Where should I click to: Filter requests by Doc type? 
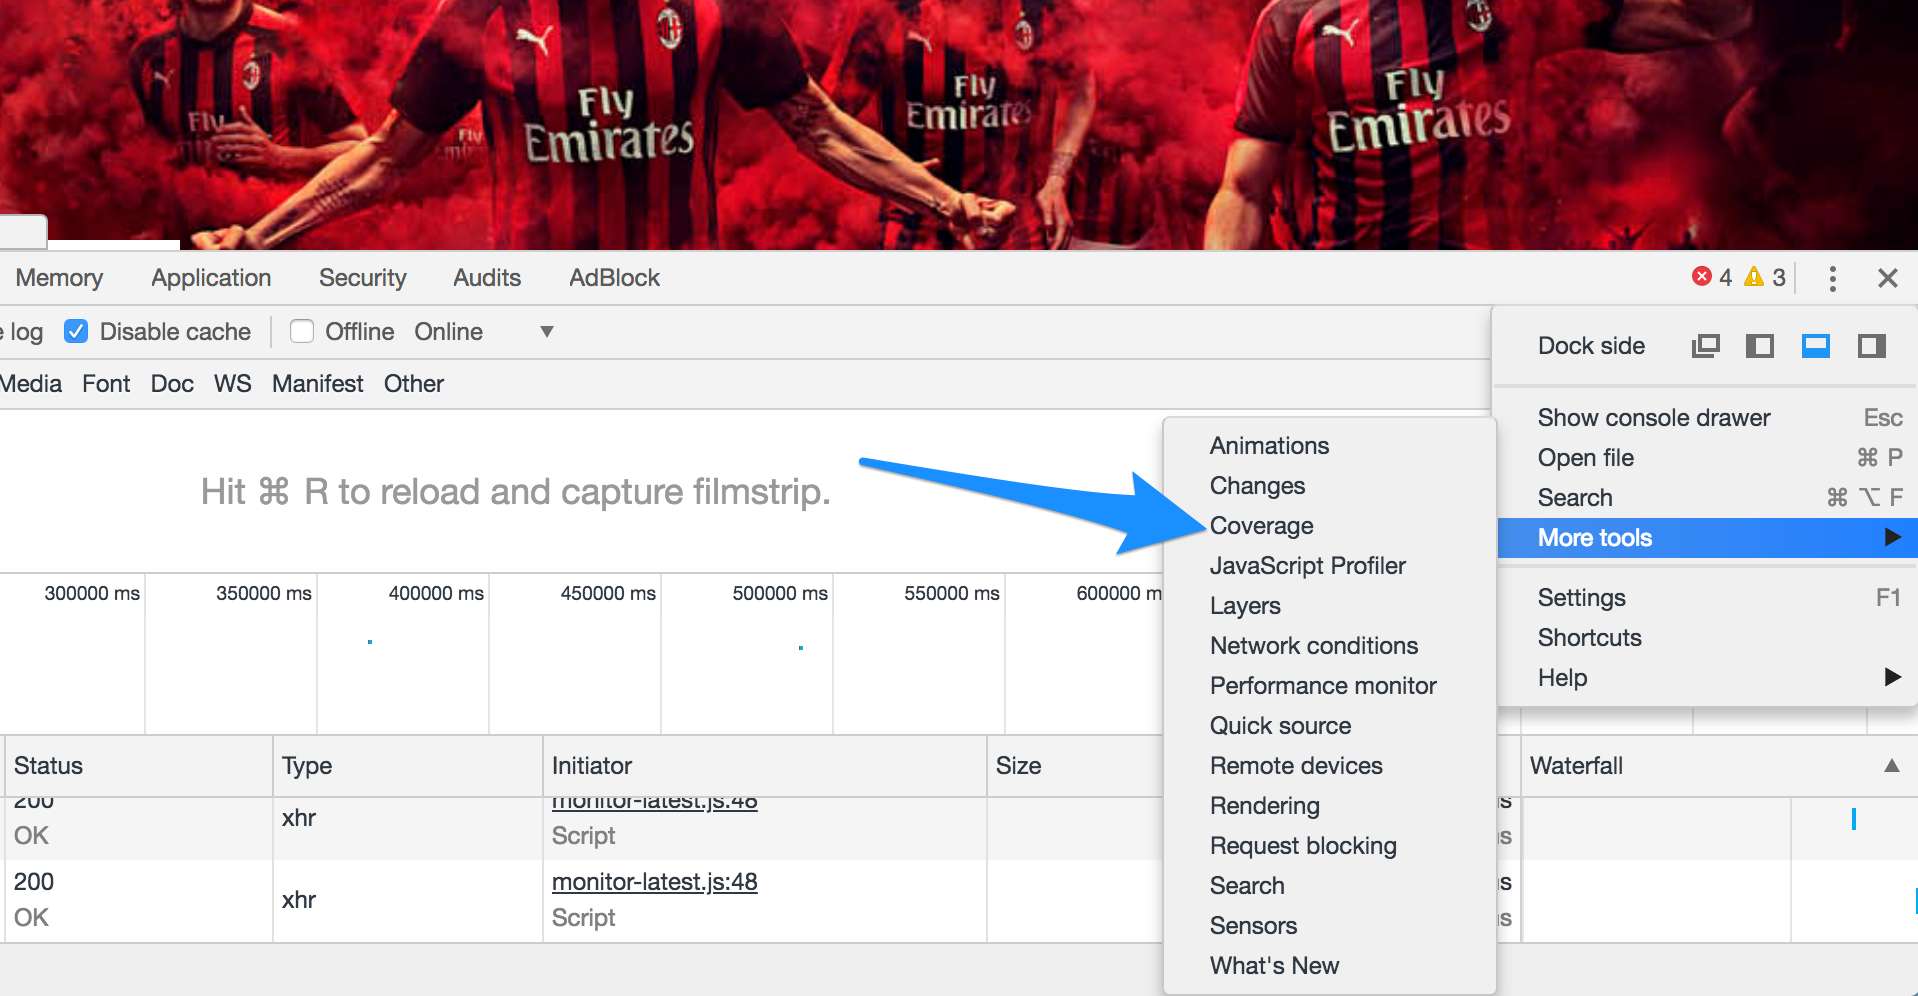point(172,384)
